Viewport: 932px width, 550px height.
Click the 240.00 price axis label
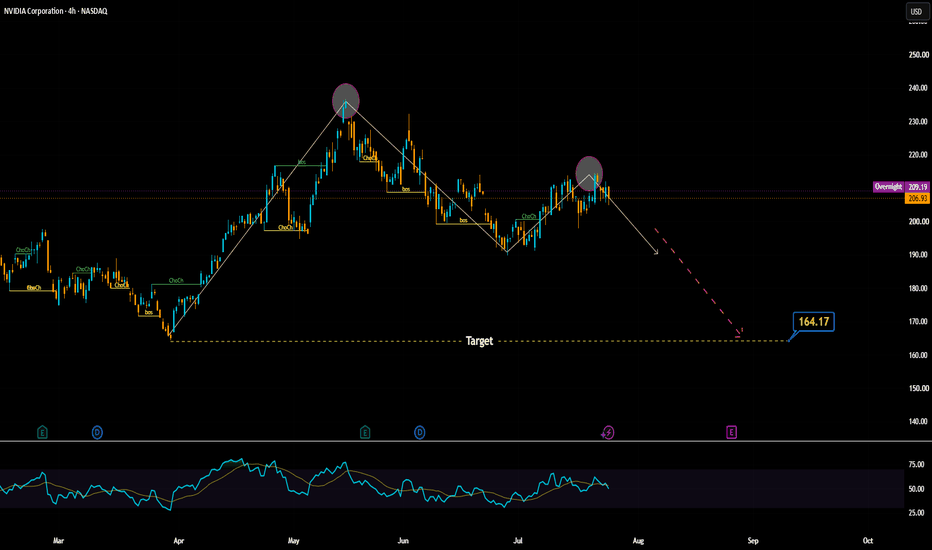pos(918,88)
